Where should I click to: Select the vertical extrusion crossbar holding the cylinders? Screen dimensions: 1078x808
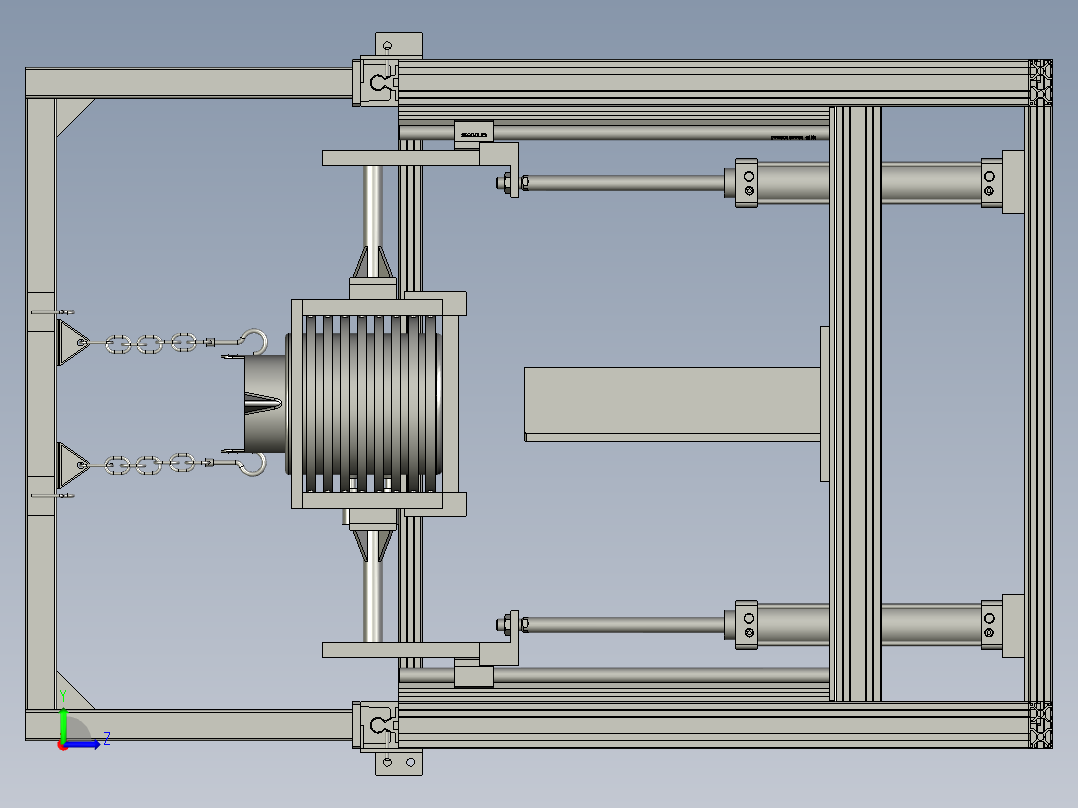855,404
